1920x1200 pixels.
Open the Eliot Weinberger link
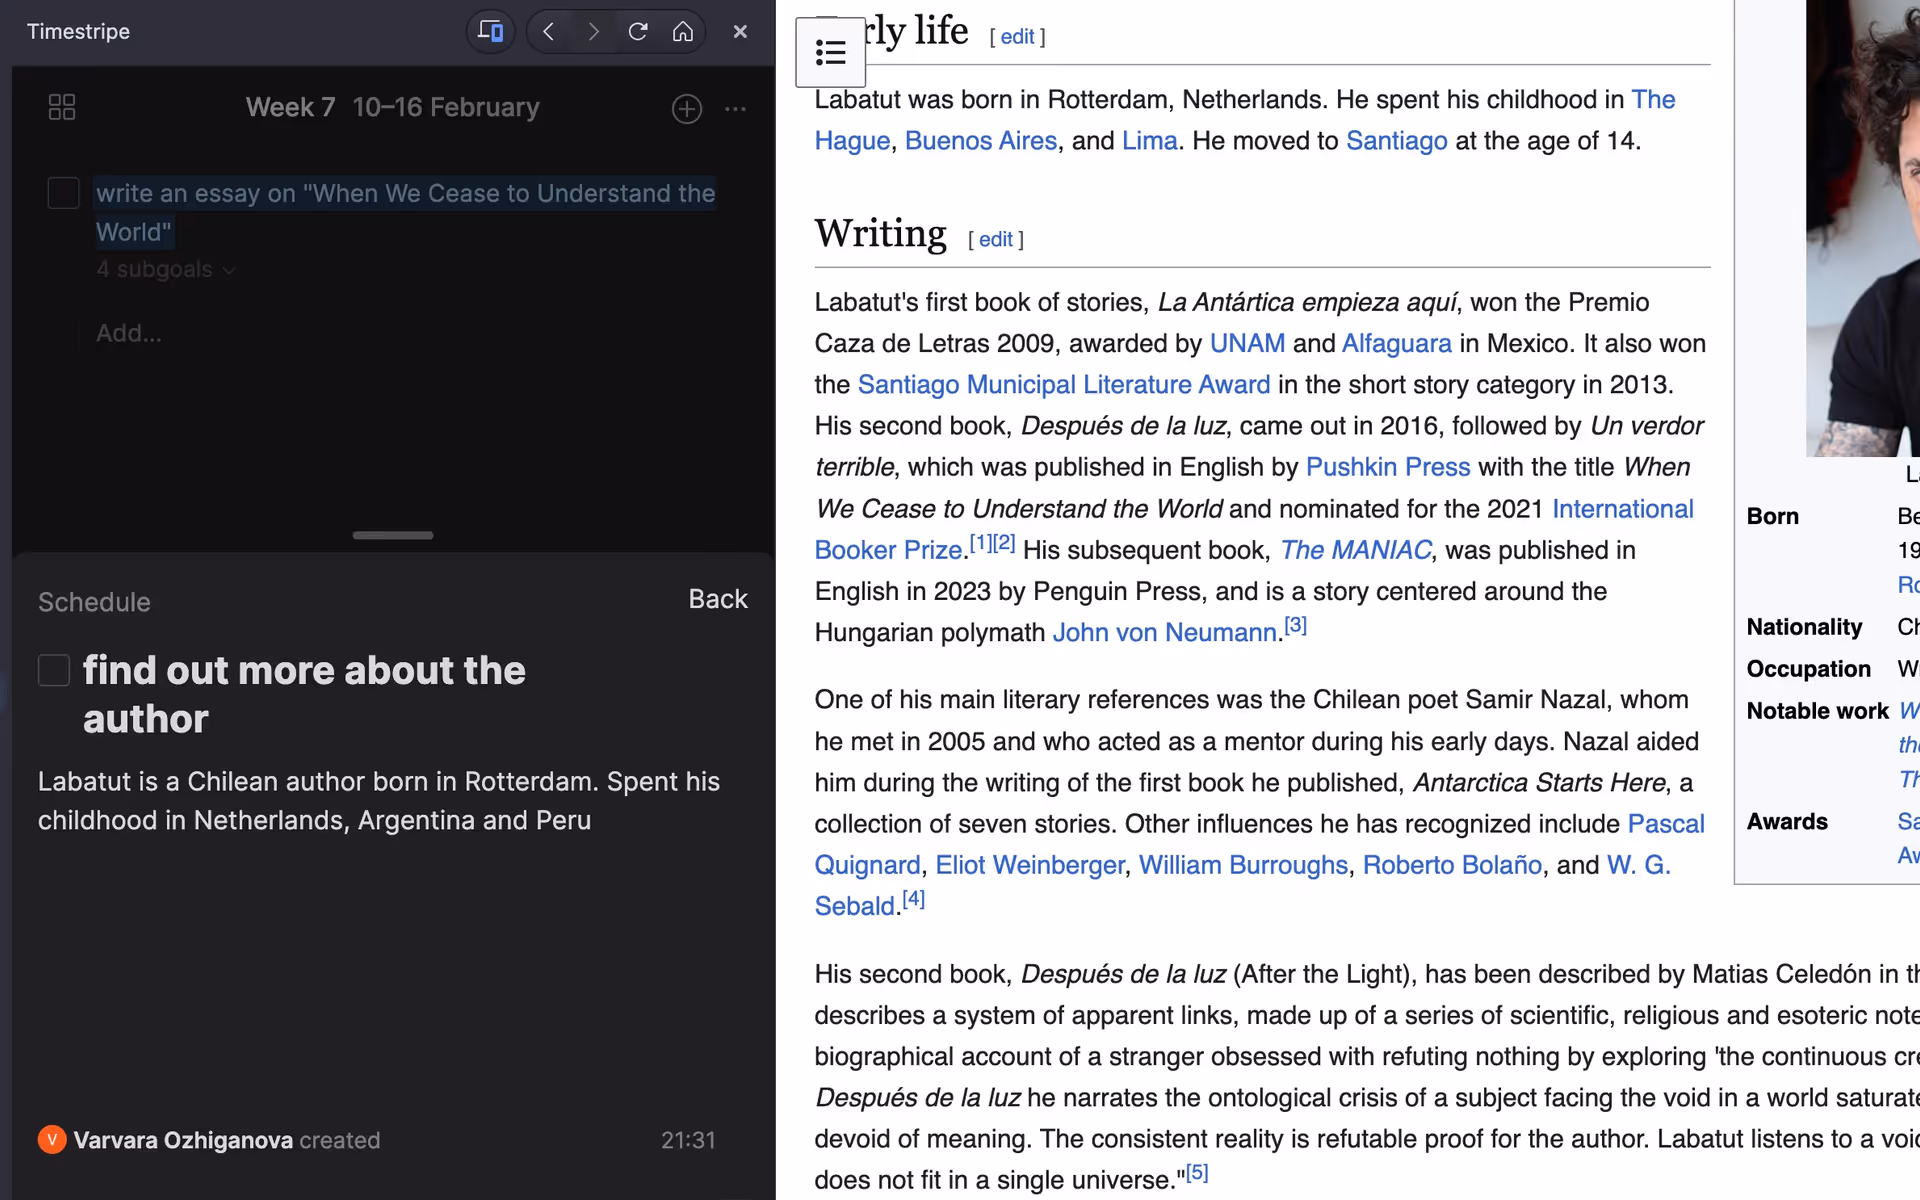click(1030, 866)
